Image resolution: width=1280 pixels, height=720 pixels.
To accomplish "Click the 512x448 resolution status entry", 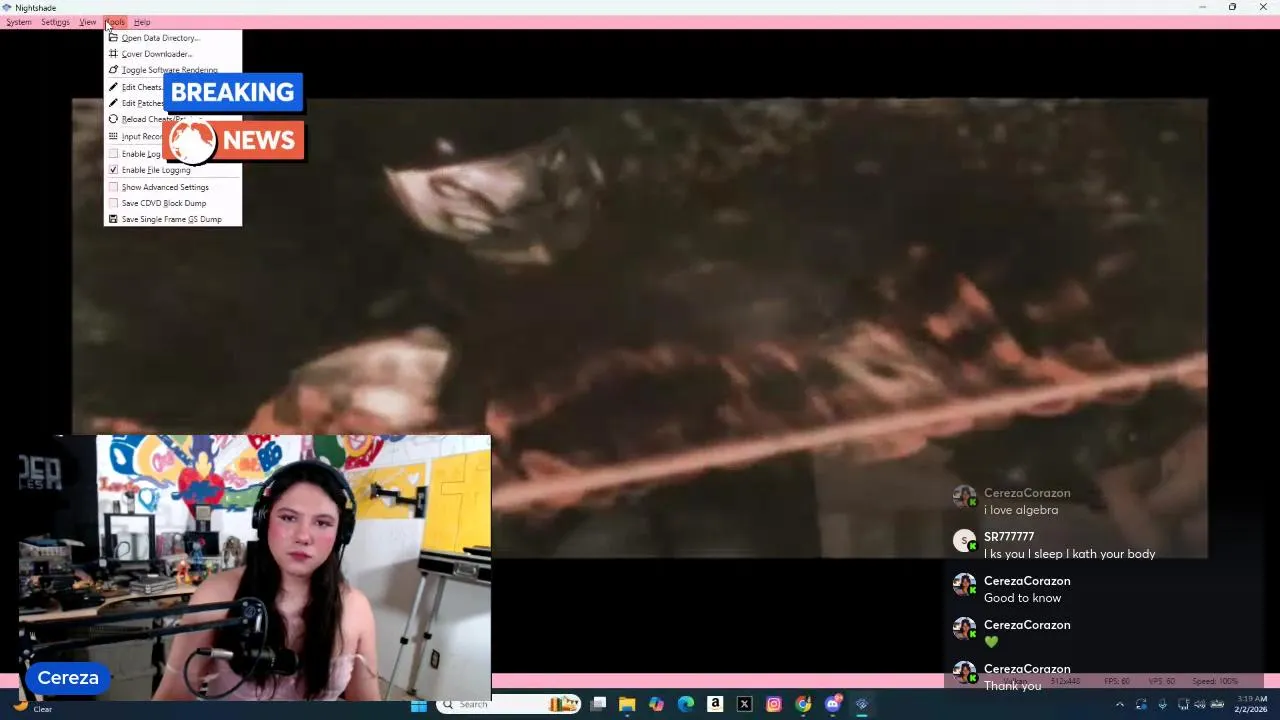I will [x=1065, y=681].
